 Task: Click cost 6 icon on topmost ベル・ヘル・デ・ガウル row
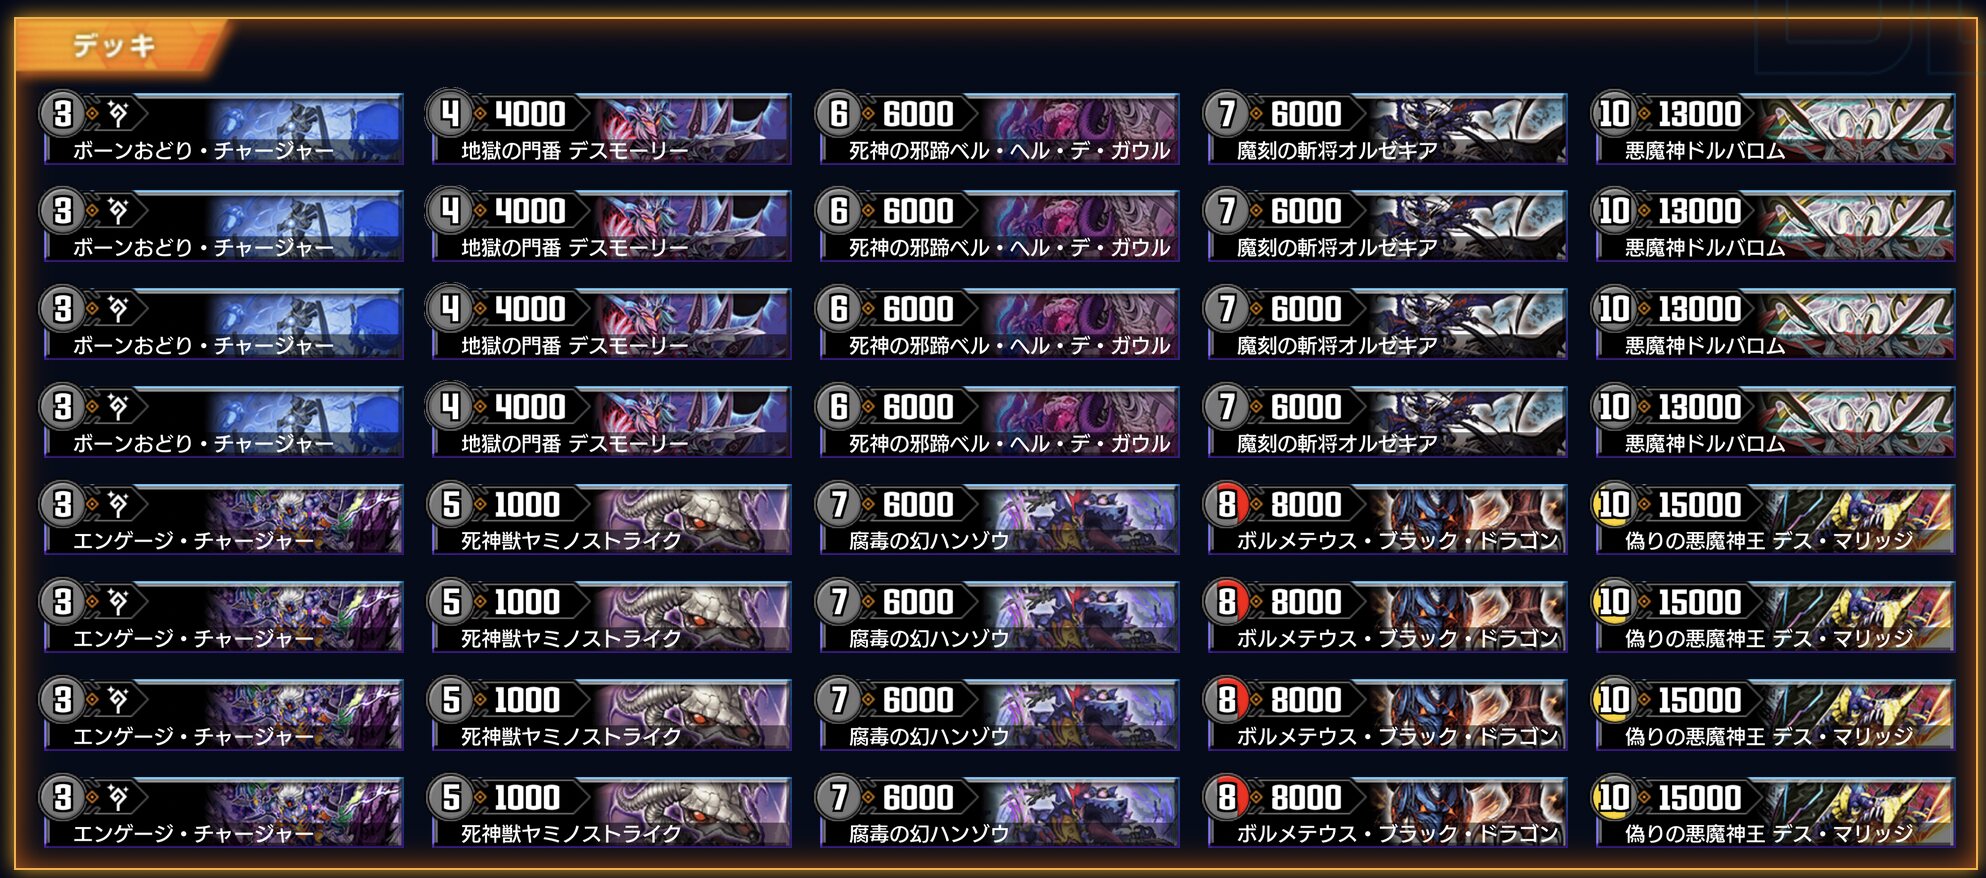click(838, 114)
